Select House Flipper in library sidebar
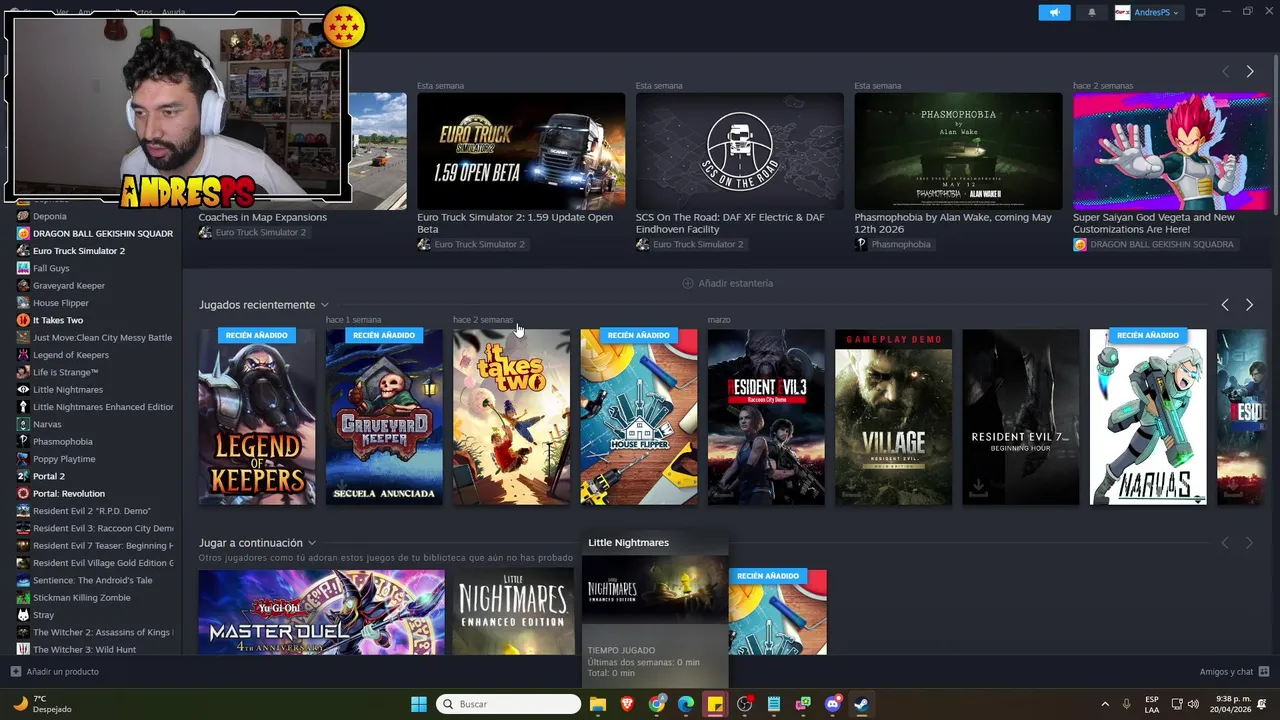 click(61, 303)
